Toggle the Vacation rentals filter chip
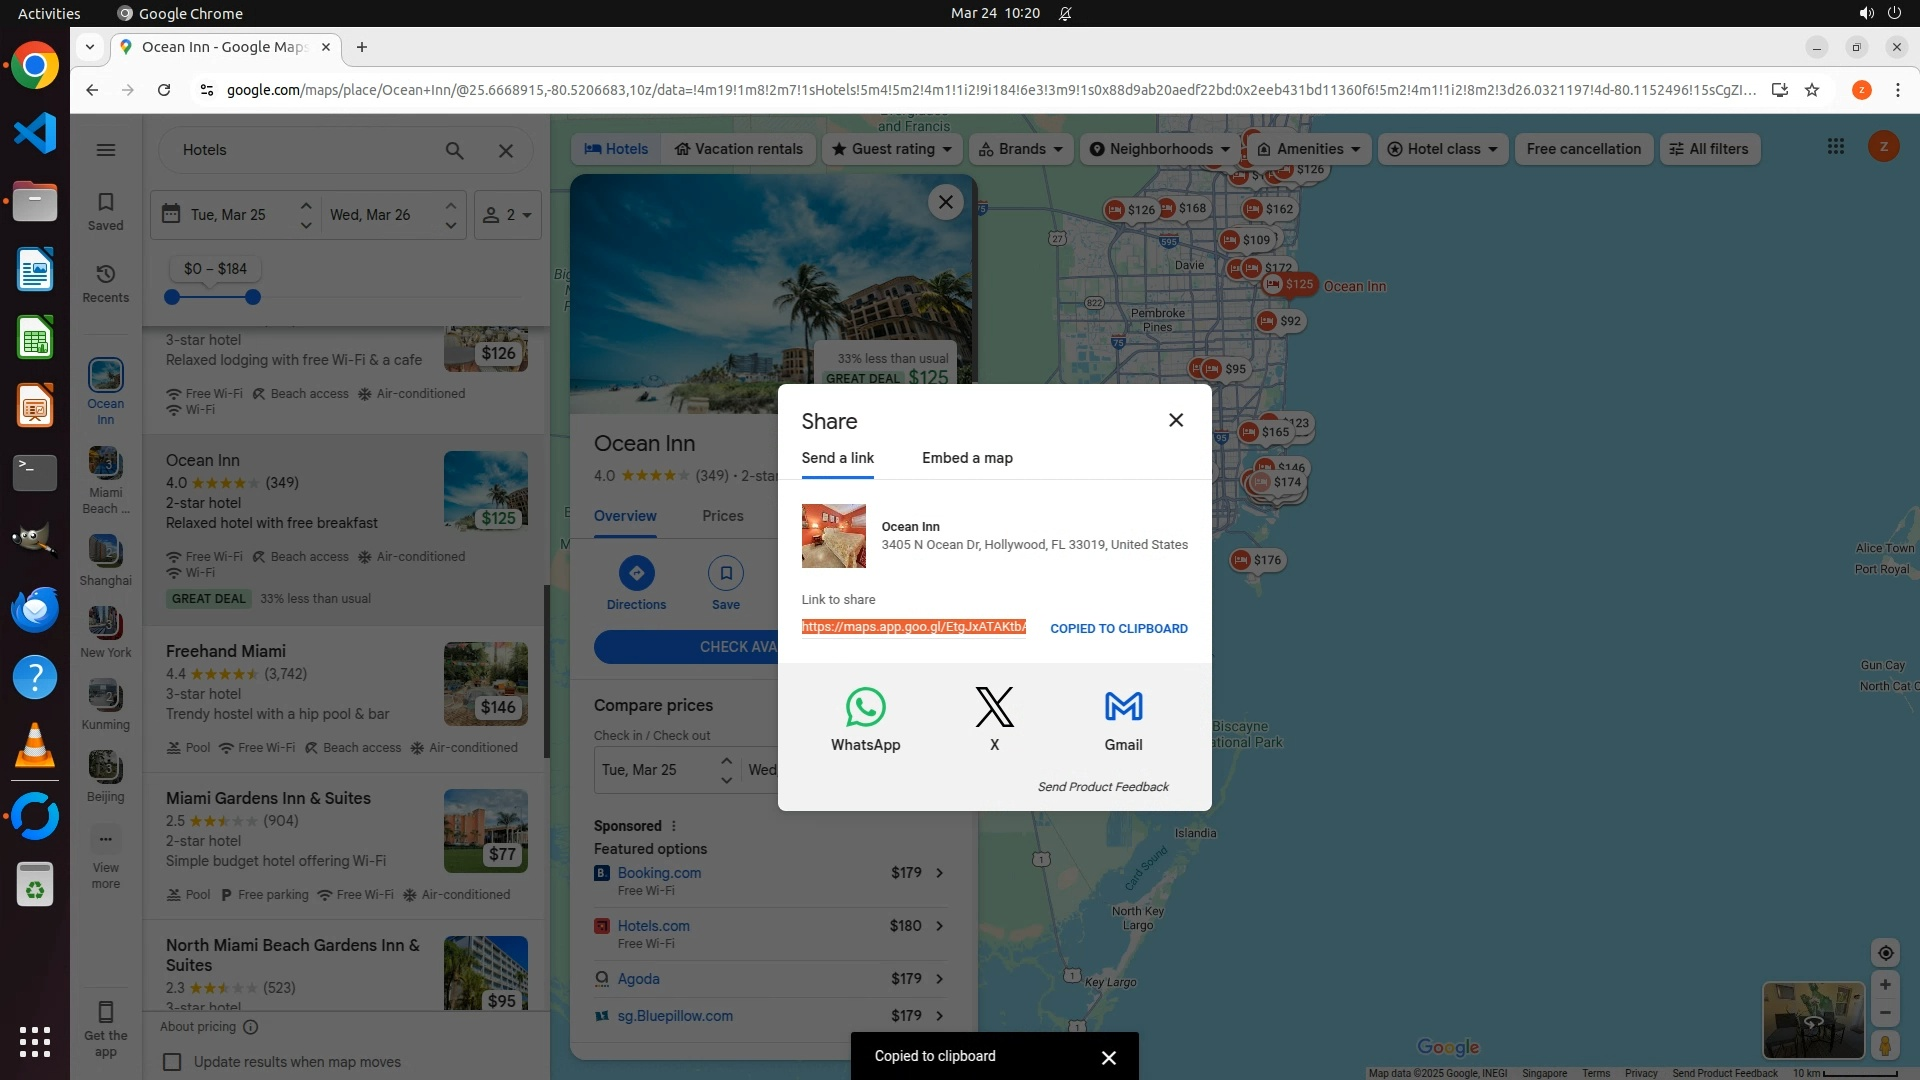This screenshot has width=1920, height=1080. pos(738,149)
